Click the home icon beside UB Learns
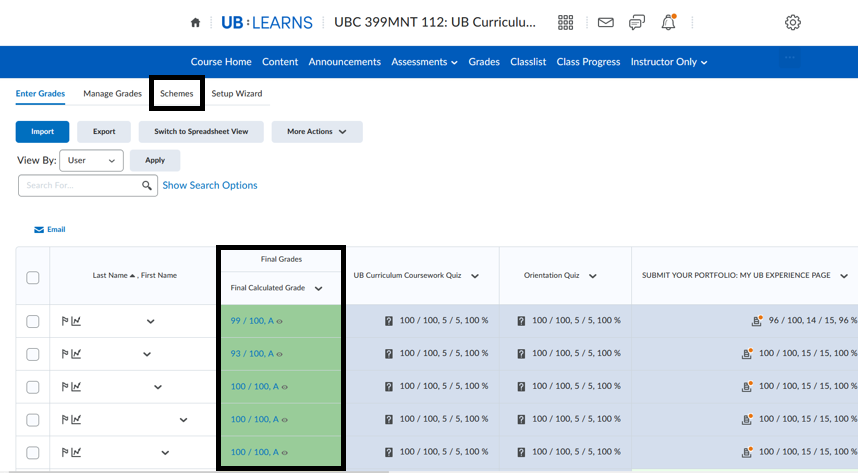This screenshot has width=858, height=473. (x=195, y=22)
